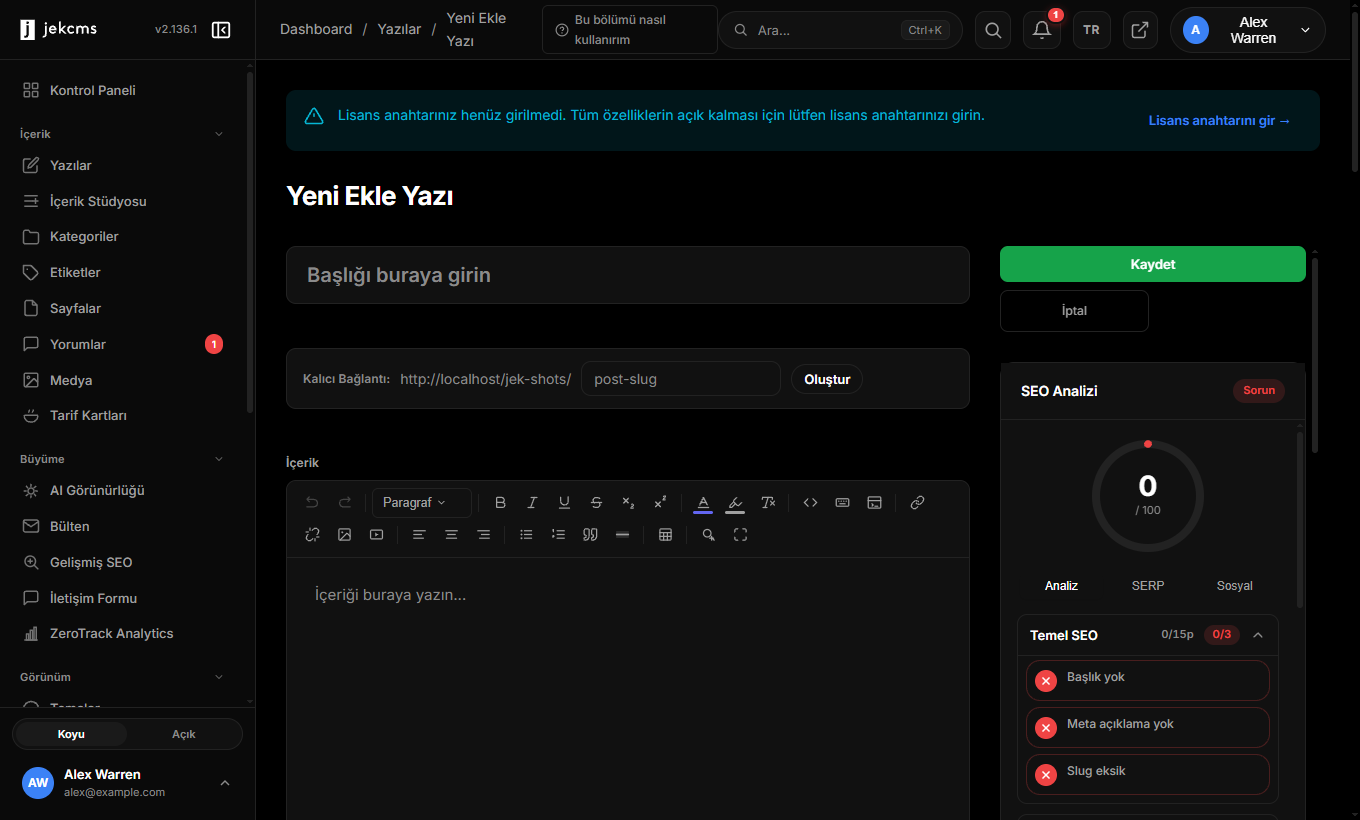The image size is (1360, 820).
Task: Collapse the Büyüme sidebar section
Action: point(220,459)
